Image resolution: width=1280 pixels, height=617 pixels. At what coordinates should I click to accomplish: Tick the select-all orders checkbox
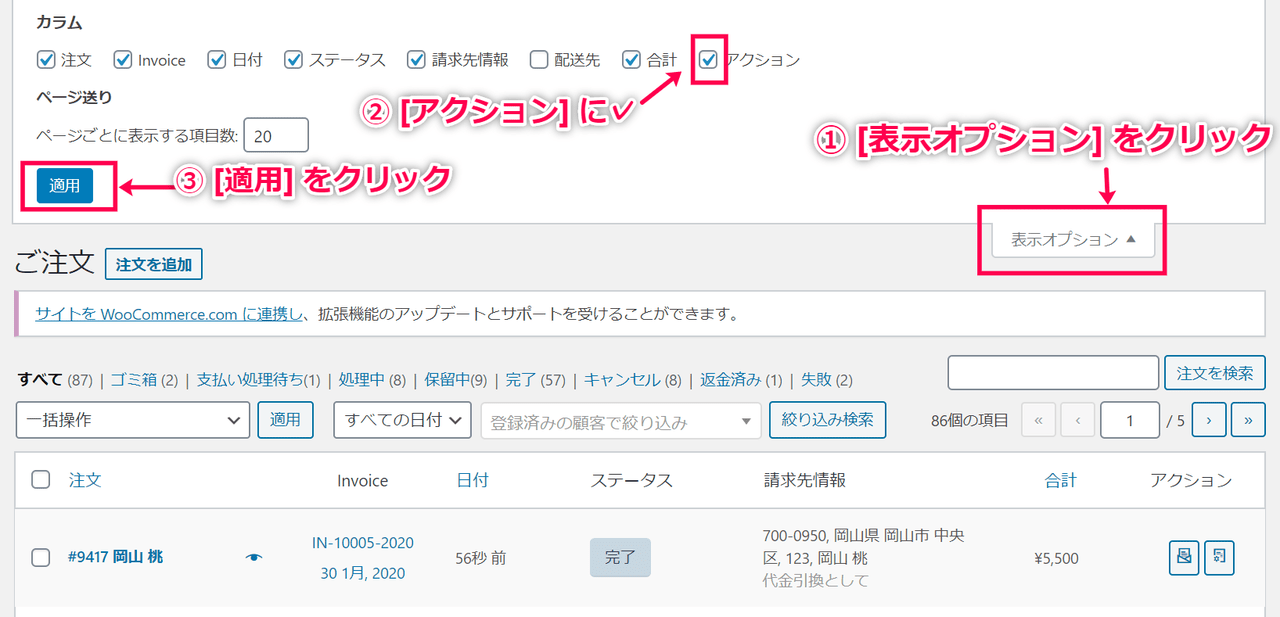(41, 480)
